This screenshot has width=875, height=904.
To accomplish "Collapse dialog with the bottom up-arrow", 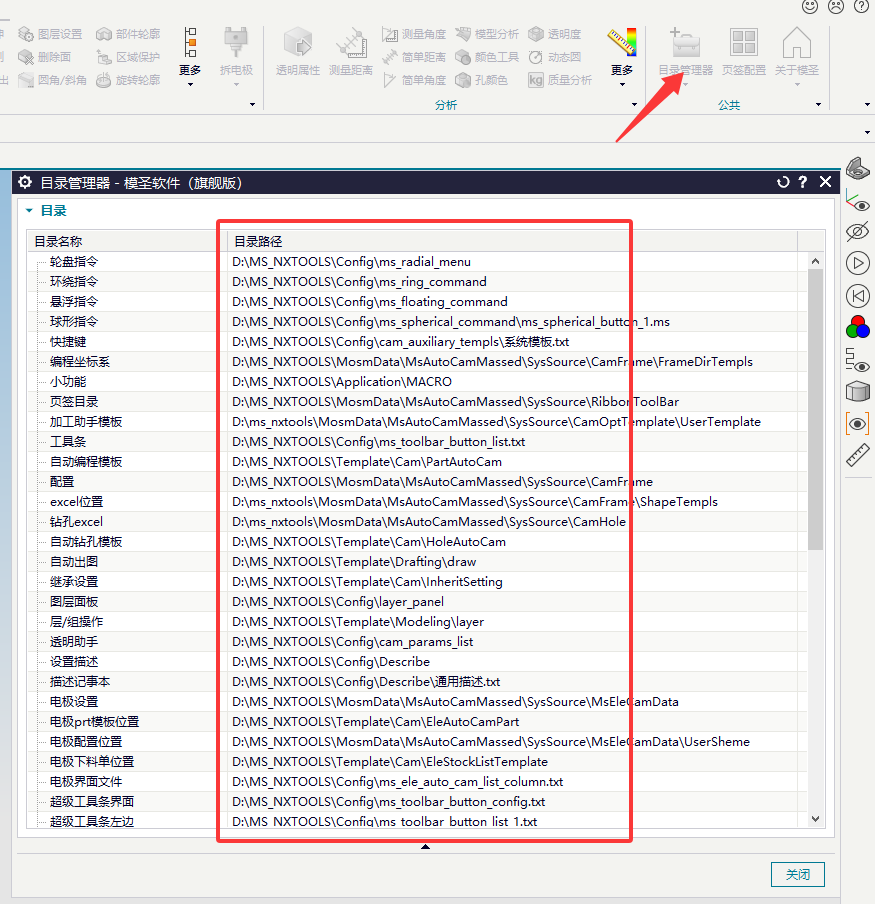I will [x=425, y=846].
